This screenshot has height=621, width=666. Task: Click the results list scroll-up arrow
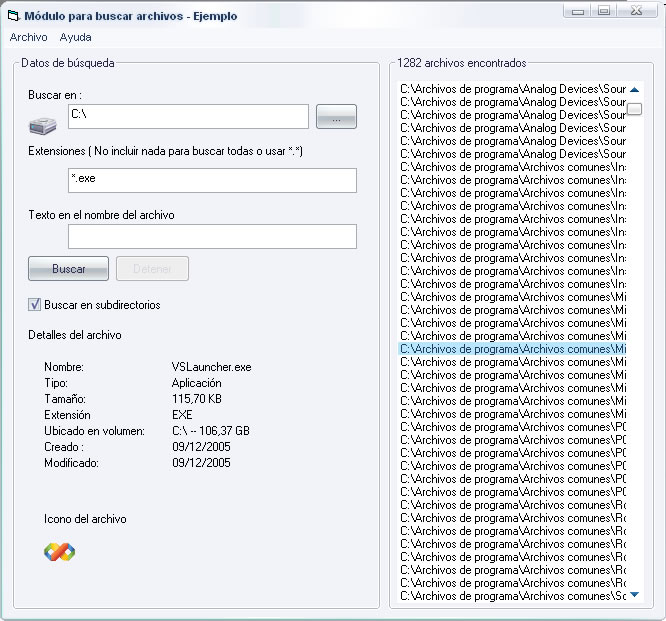coord(634,90)
